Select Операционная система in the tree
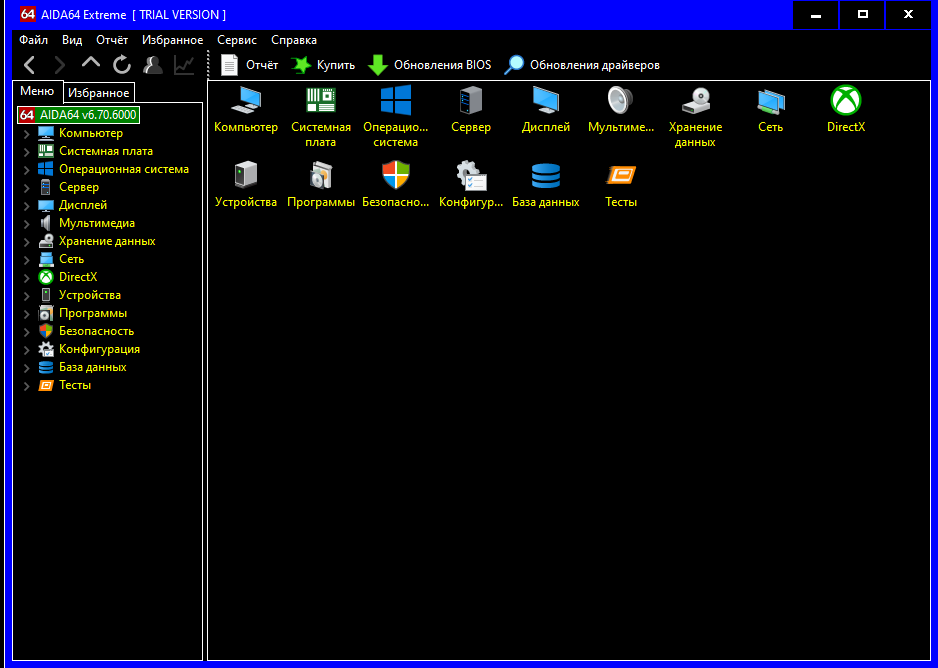This screenshot has width=938, height=668. 123,169
